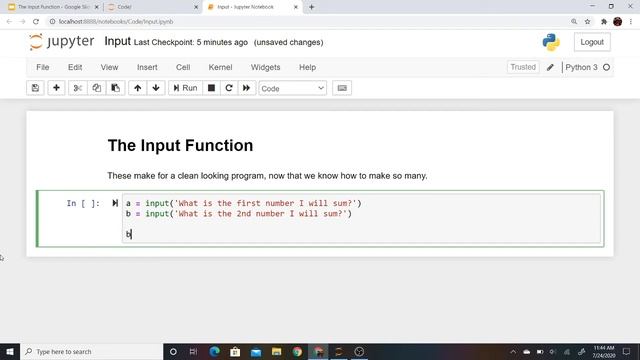The height and width of the screenshot is (360, 640).
Task: Open File Explorer from taskbar
Action: tap(277, 351)
